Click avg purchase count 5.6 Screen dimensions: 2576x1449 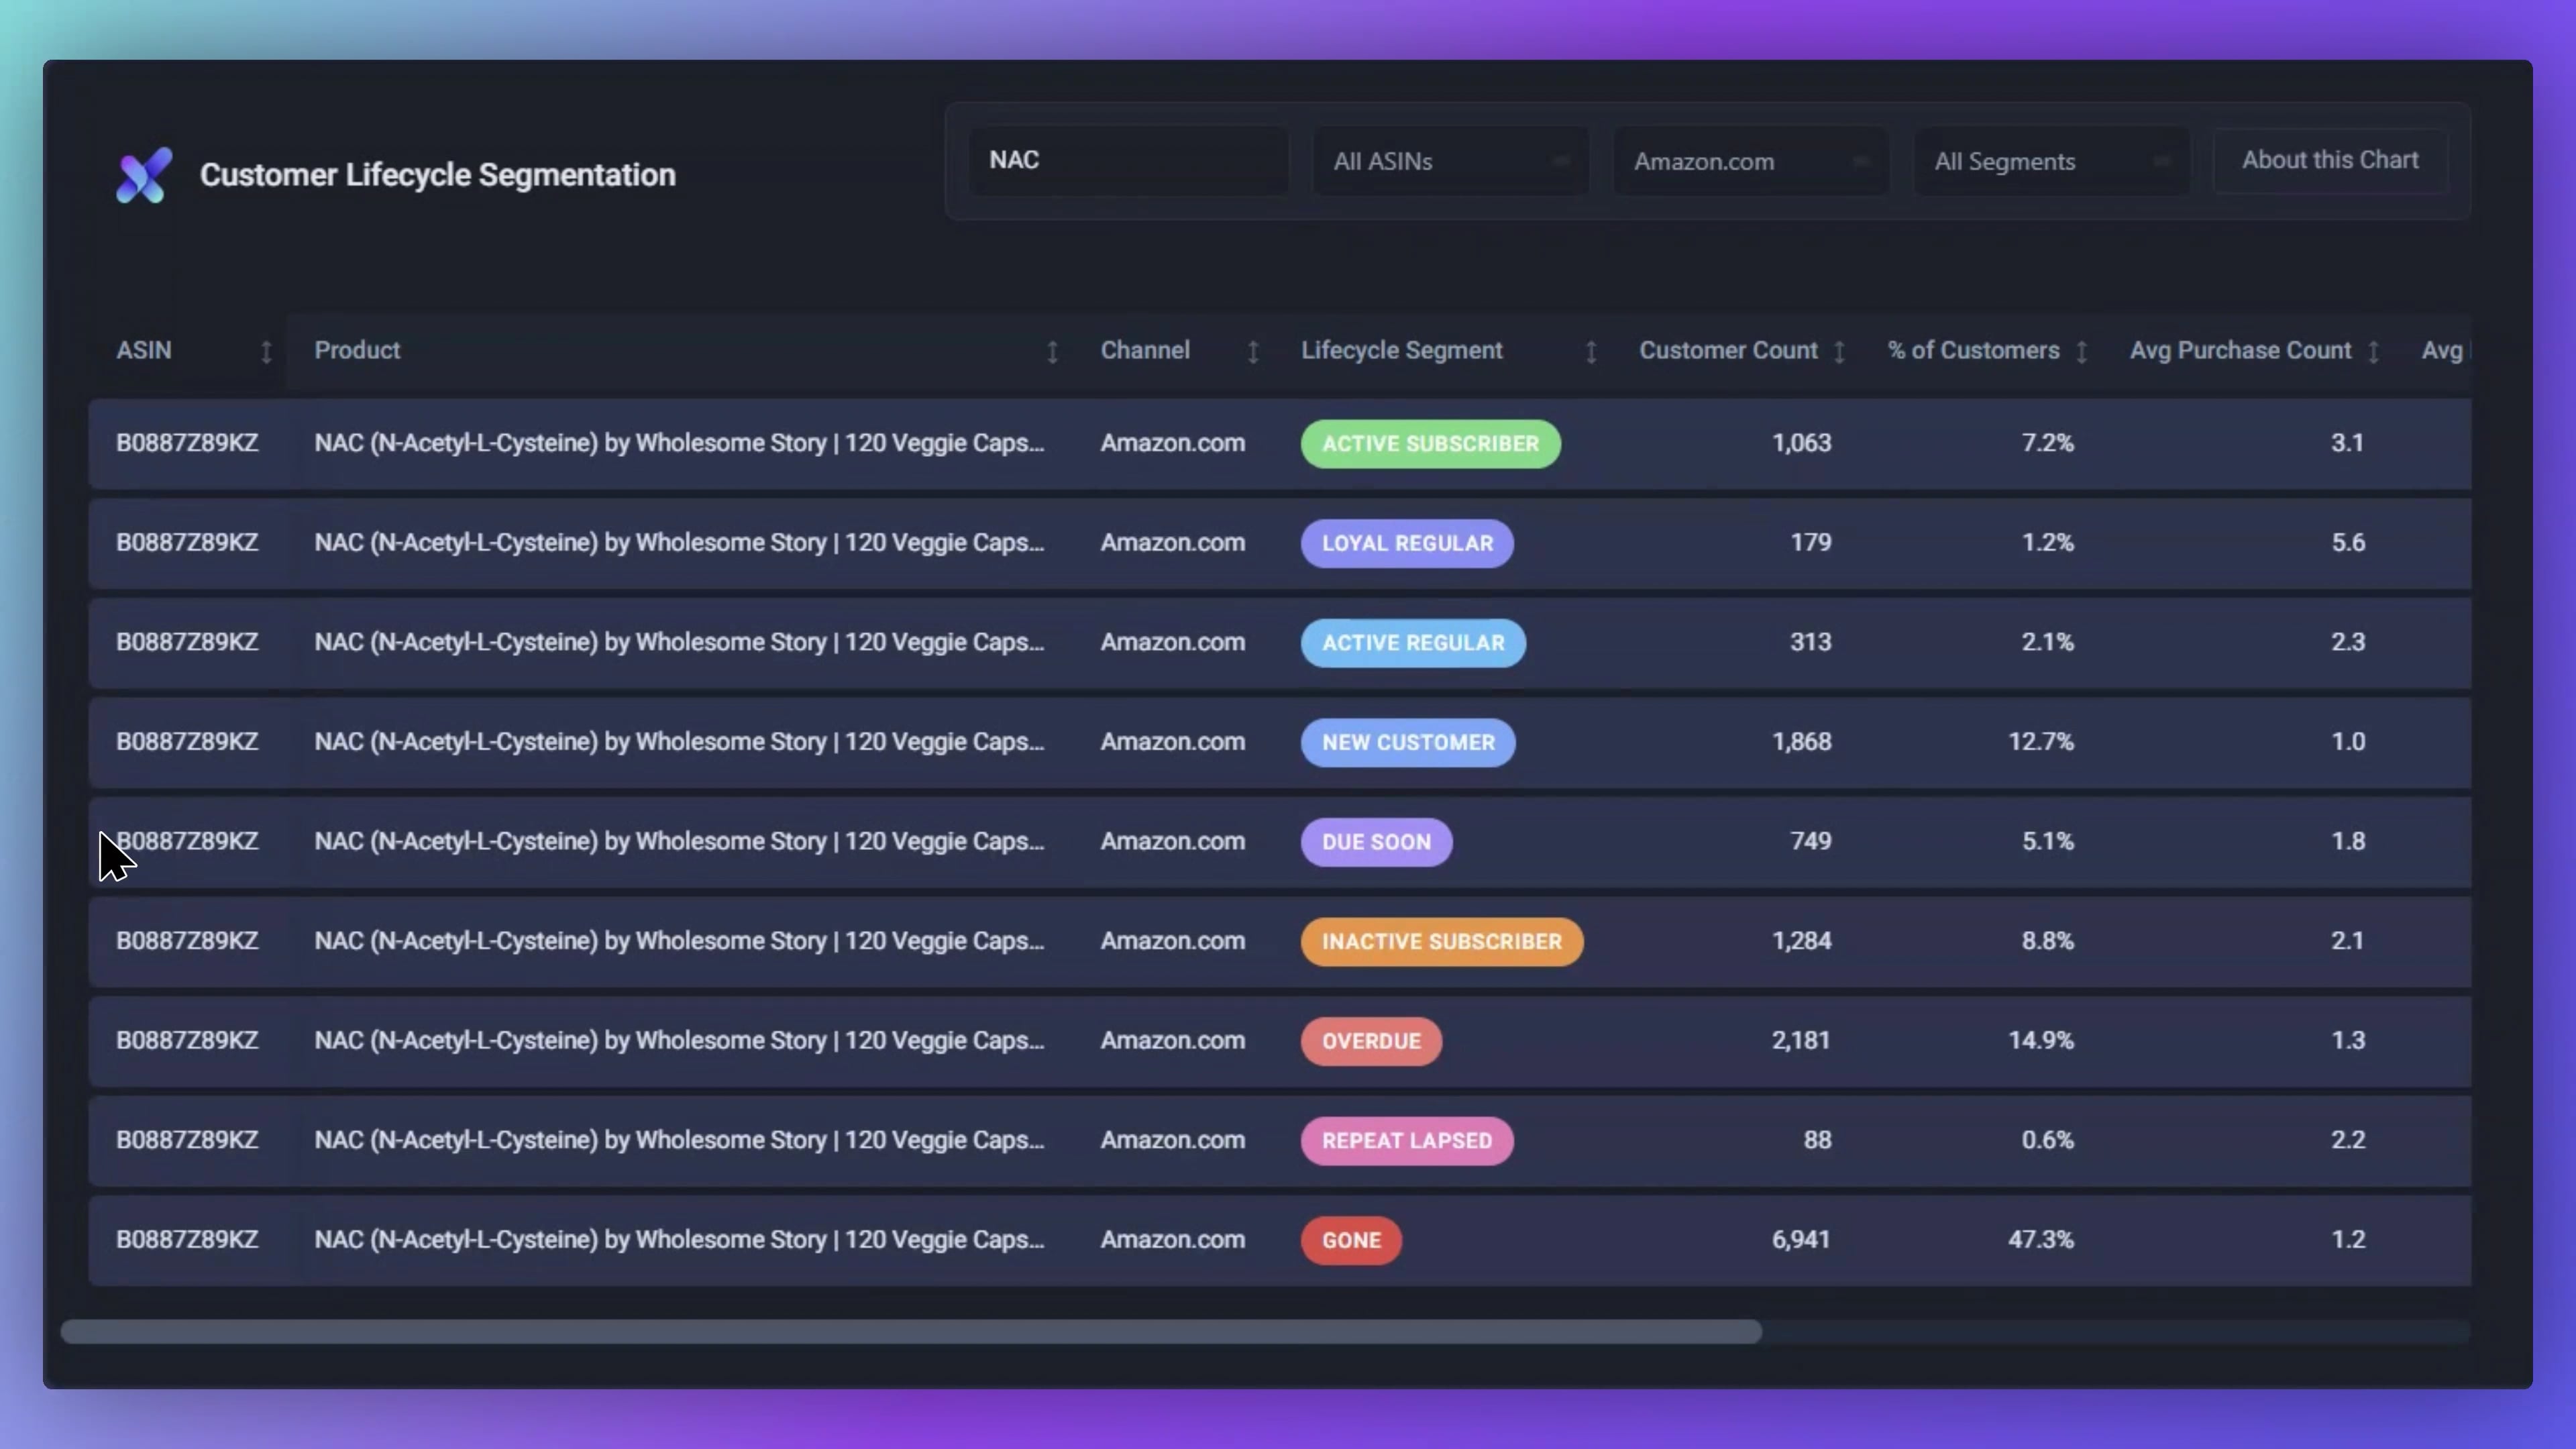[2348, 543]
